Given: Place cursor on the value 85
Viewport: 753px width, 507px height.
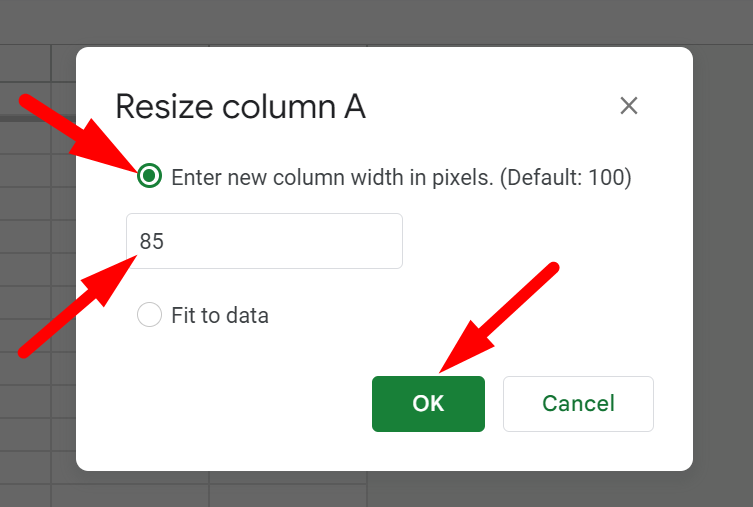Looking at the screenshot, I should (152, 241).
